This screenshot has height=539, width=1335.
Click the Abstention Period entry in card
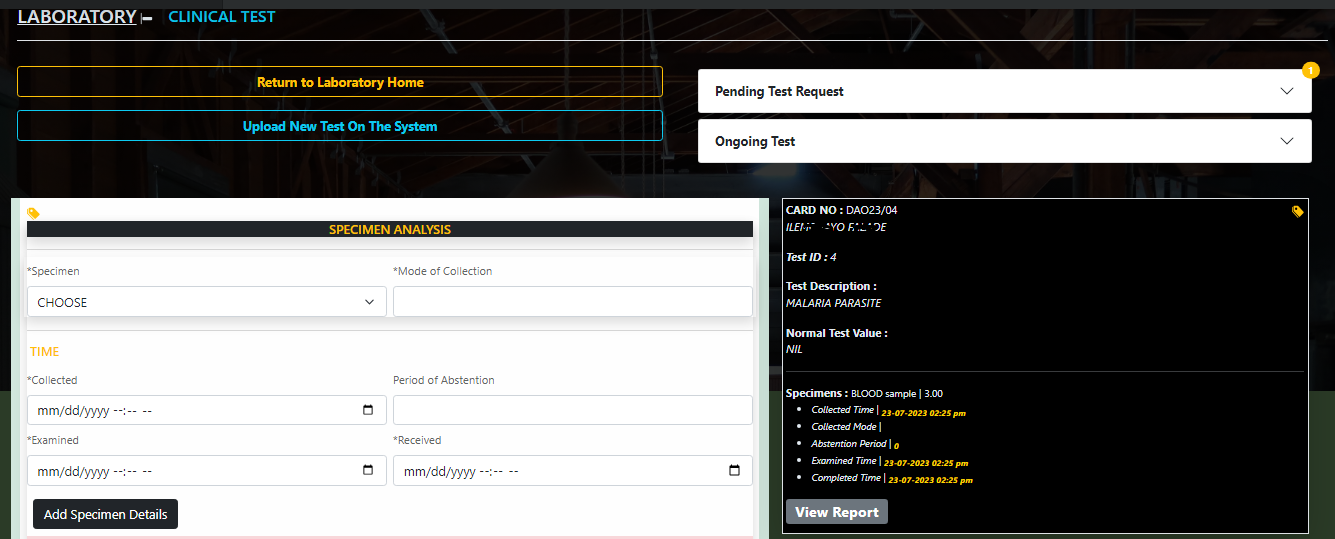[855, 444]
